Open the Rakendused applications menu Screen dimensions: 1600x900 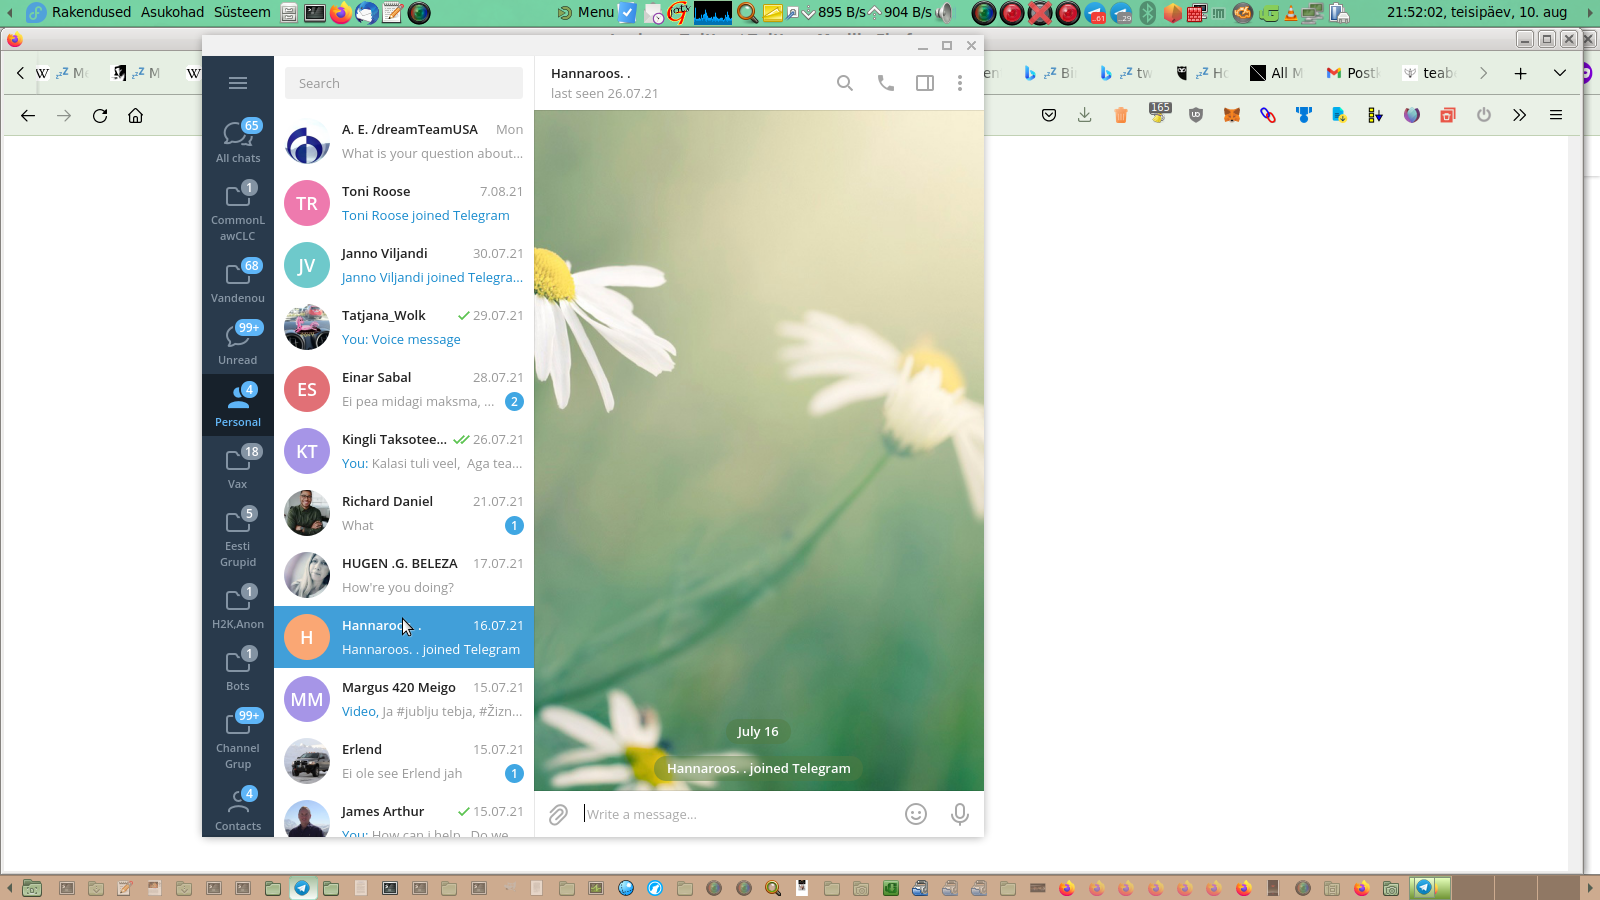[91, 12]
